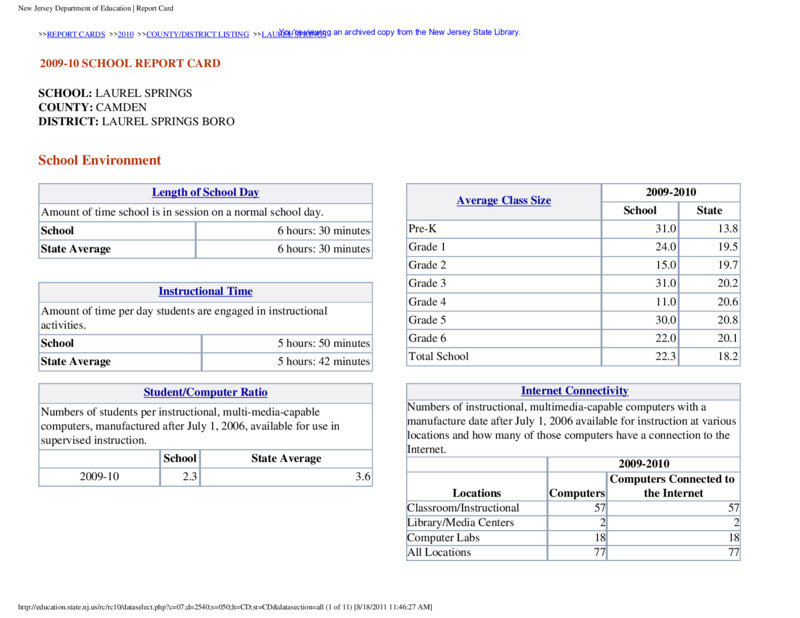
Task: Click the 'Locations' column header
Action: (477, 493)
